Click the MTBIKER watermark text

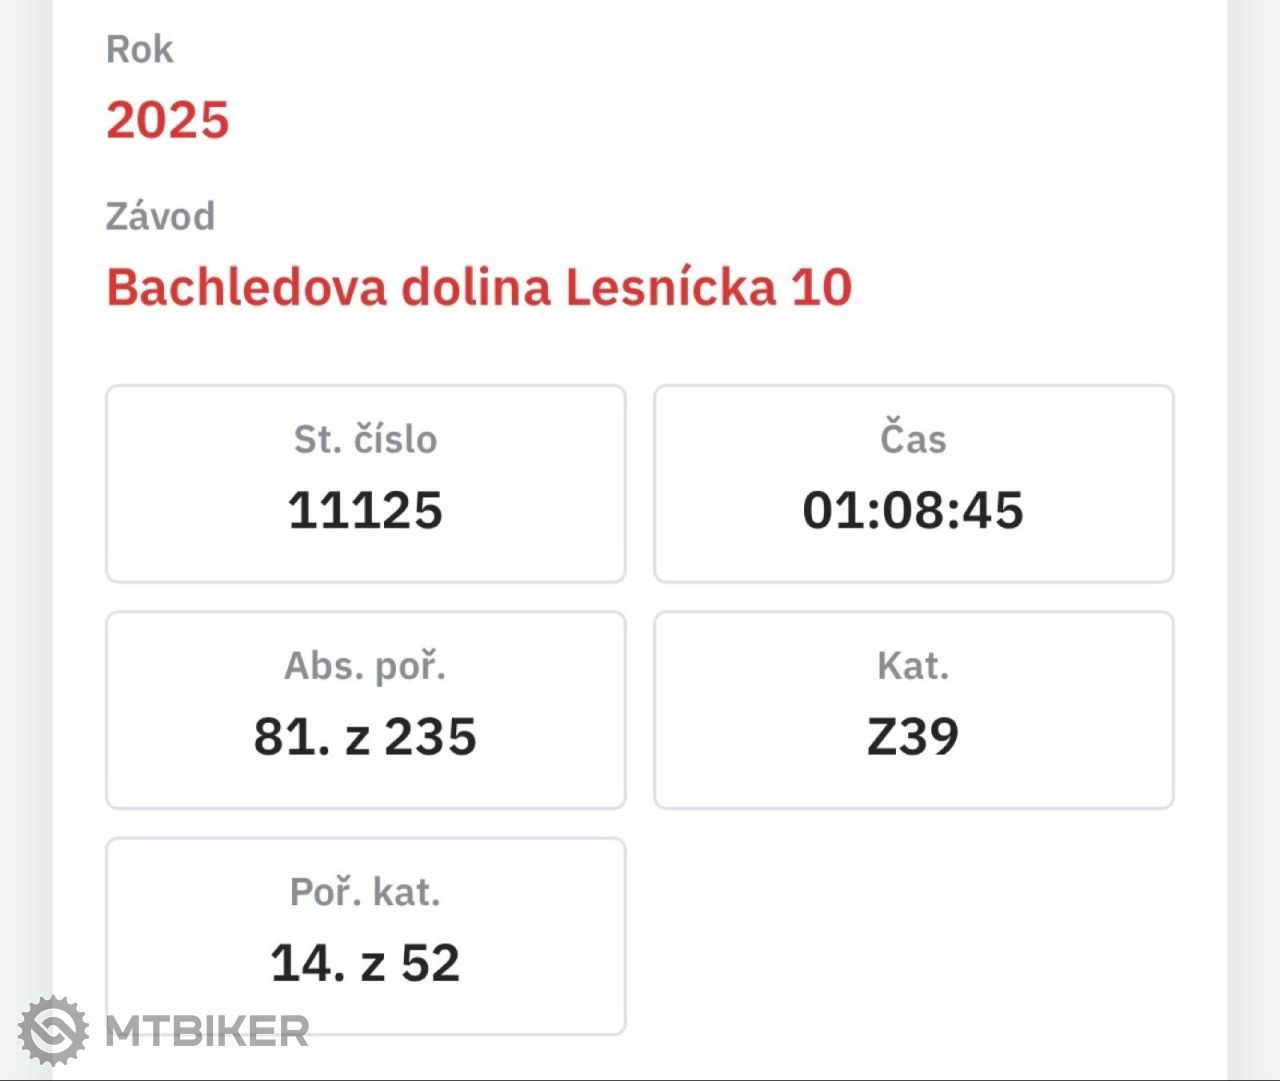click(207, 1032)
